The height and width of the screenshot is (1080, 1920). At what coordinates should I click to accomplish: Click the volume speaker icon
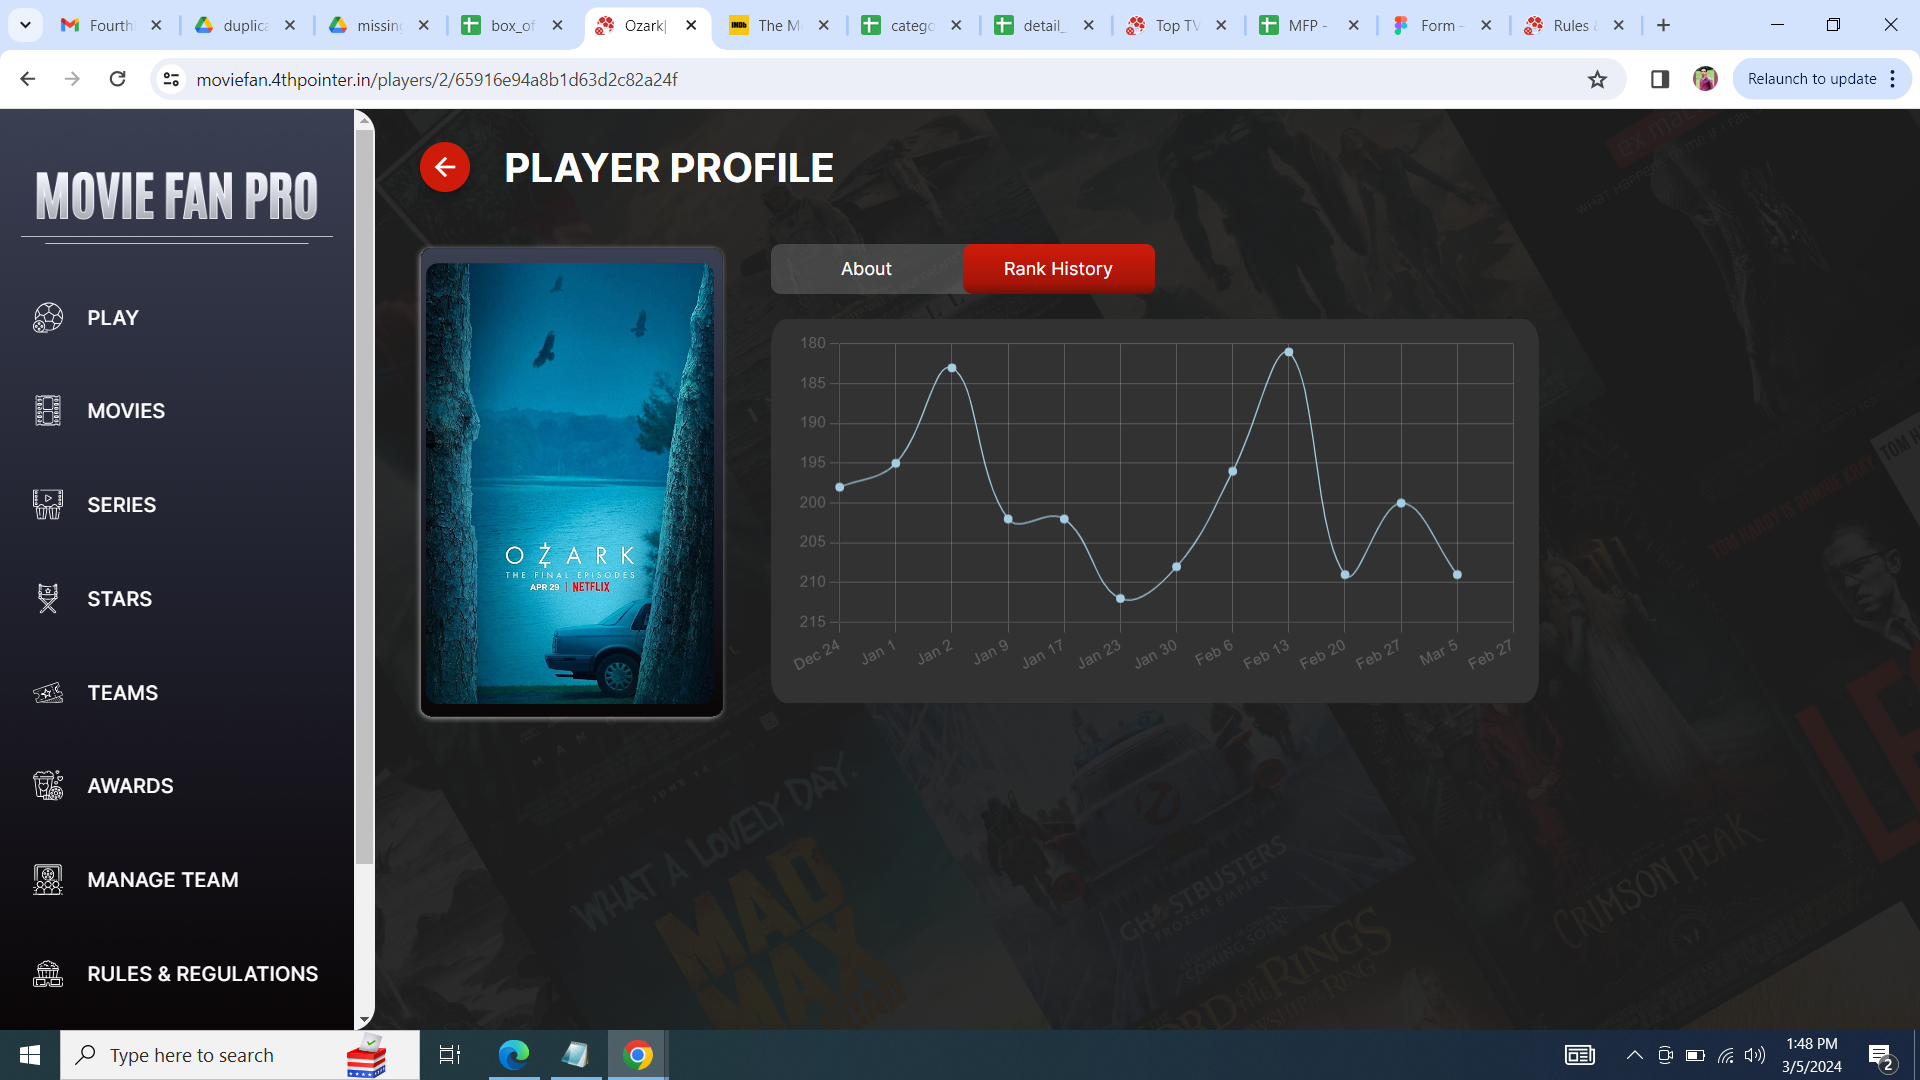1755,1055
